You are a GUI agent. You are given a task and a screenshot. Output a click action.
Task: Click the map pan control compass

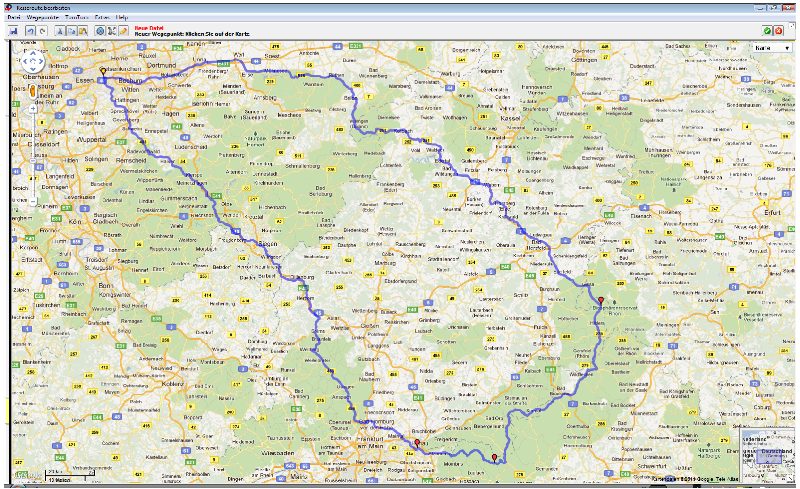click(x=34, y=61)
